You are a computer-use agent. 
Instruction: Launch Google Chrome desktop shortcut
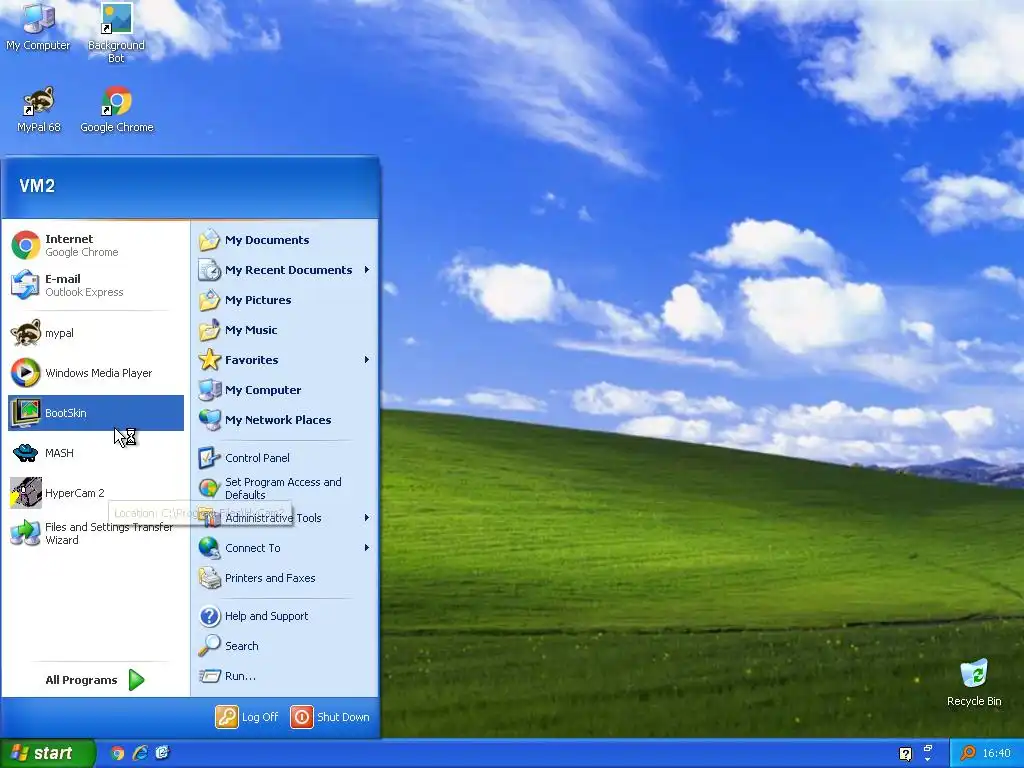(116, 110)
